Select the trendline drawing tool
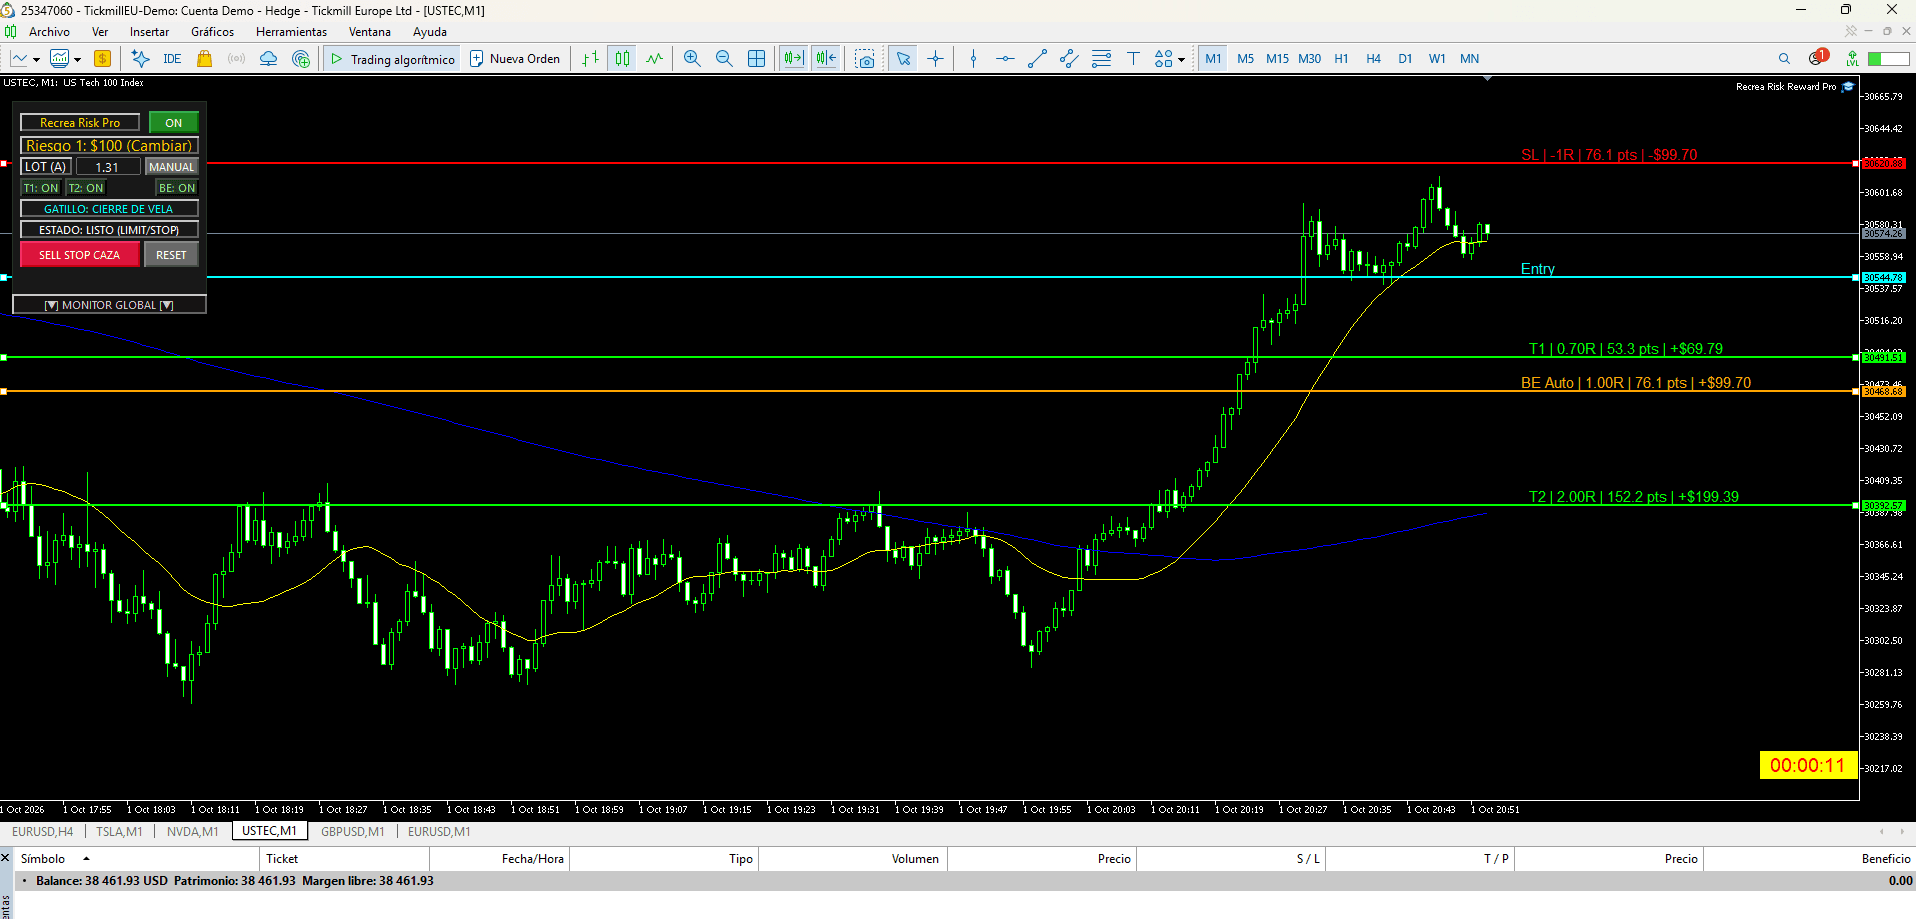The height and width of the screenshot is (919, 1916). coord(1037,59)
